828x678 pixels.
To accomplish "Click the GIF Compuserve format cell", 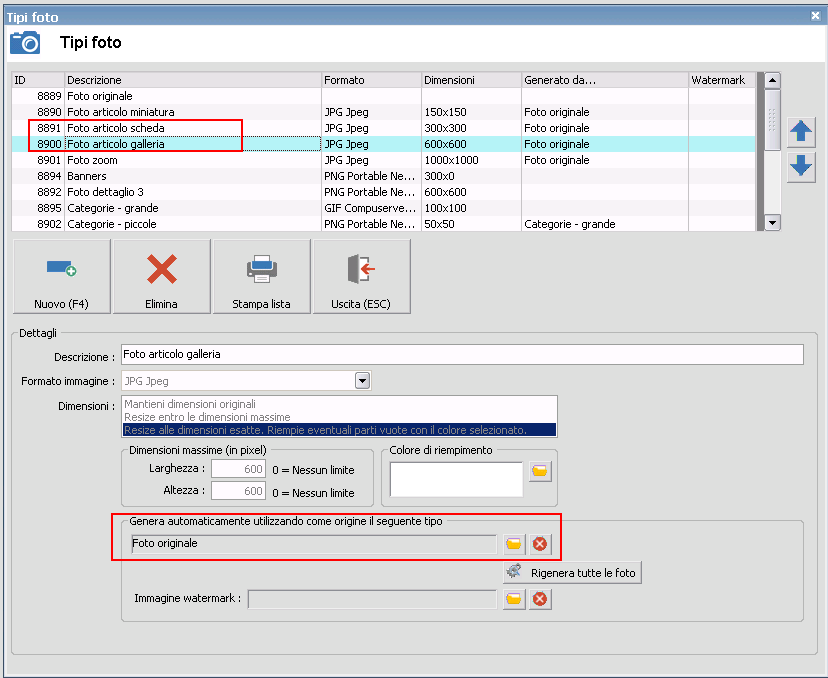I will click(x=370, y=208).
